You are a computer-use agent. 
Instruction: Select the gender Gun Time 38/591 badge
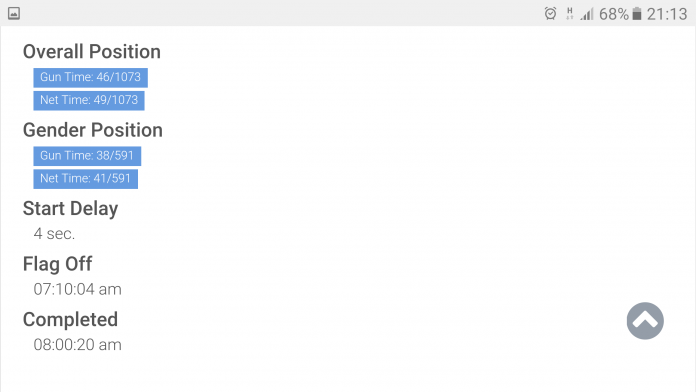coord(87,156)
